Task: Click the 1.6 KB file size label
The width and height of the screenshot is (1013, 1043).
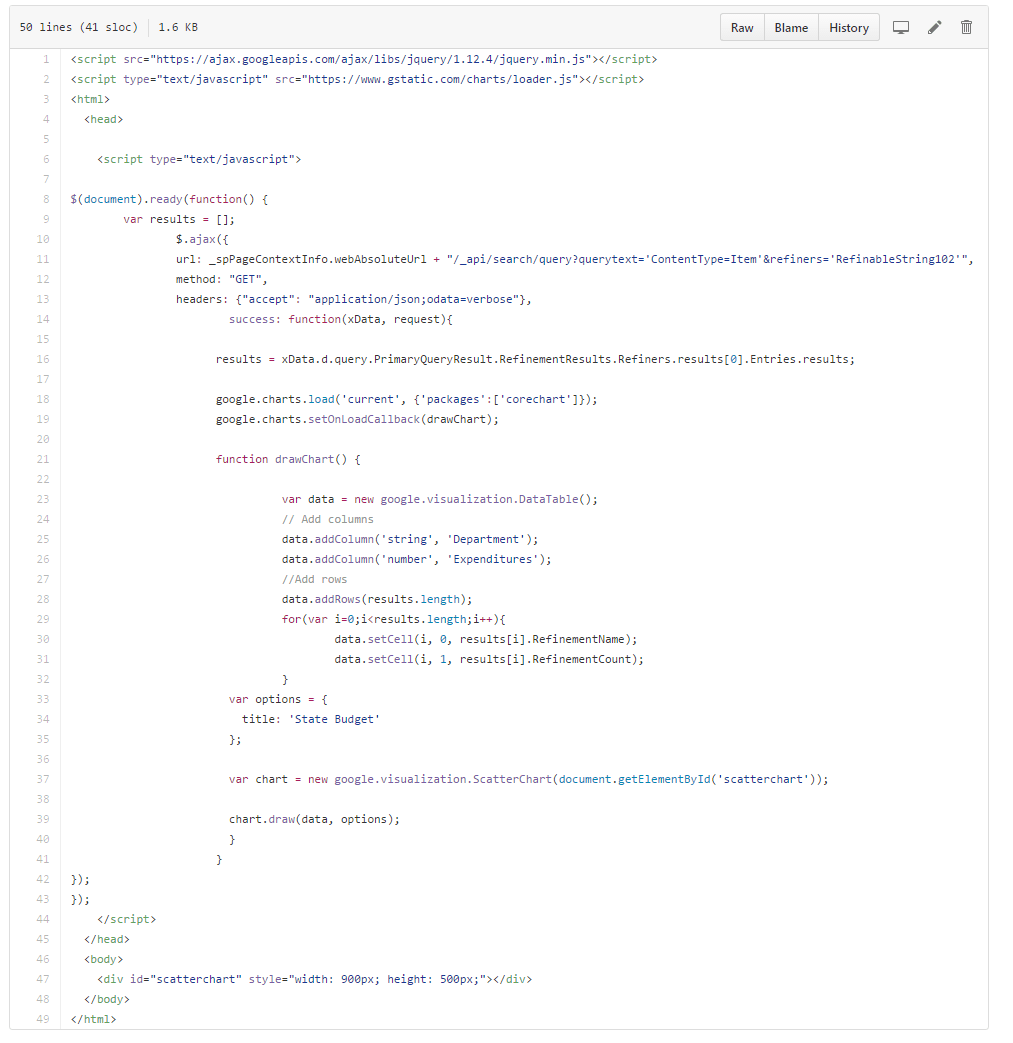Action: pyautogui.click(x=177, y=27)
